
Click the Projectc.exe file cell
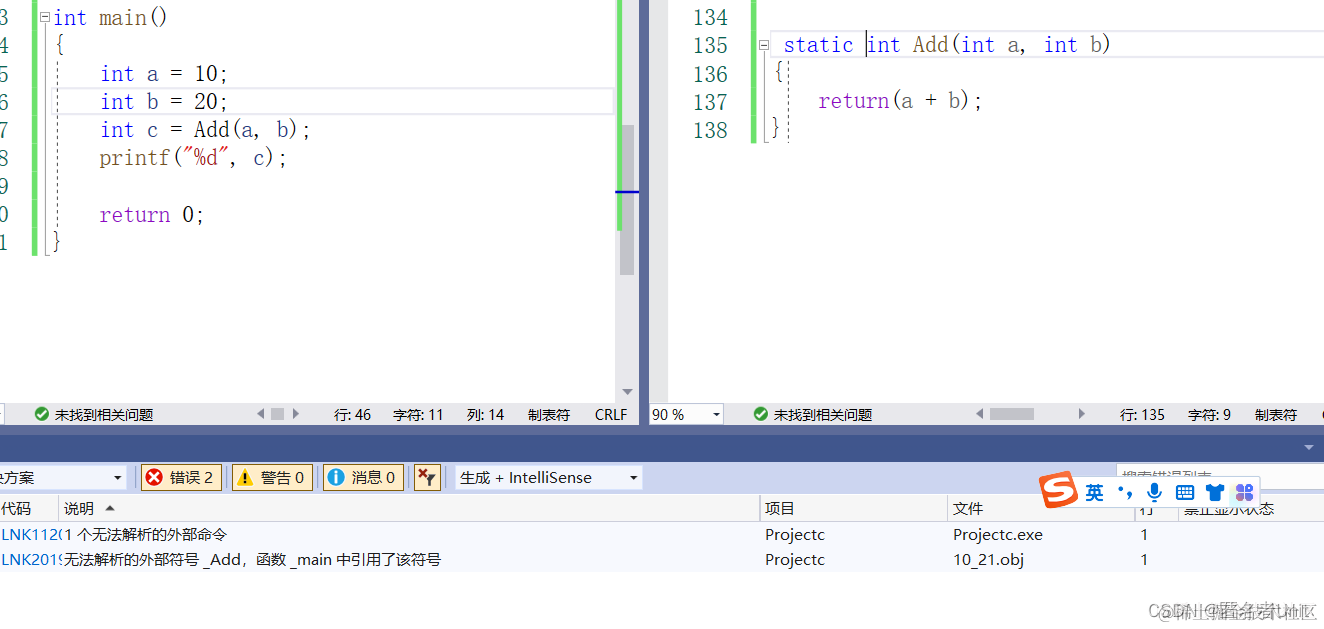[998, 534]
